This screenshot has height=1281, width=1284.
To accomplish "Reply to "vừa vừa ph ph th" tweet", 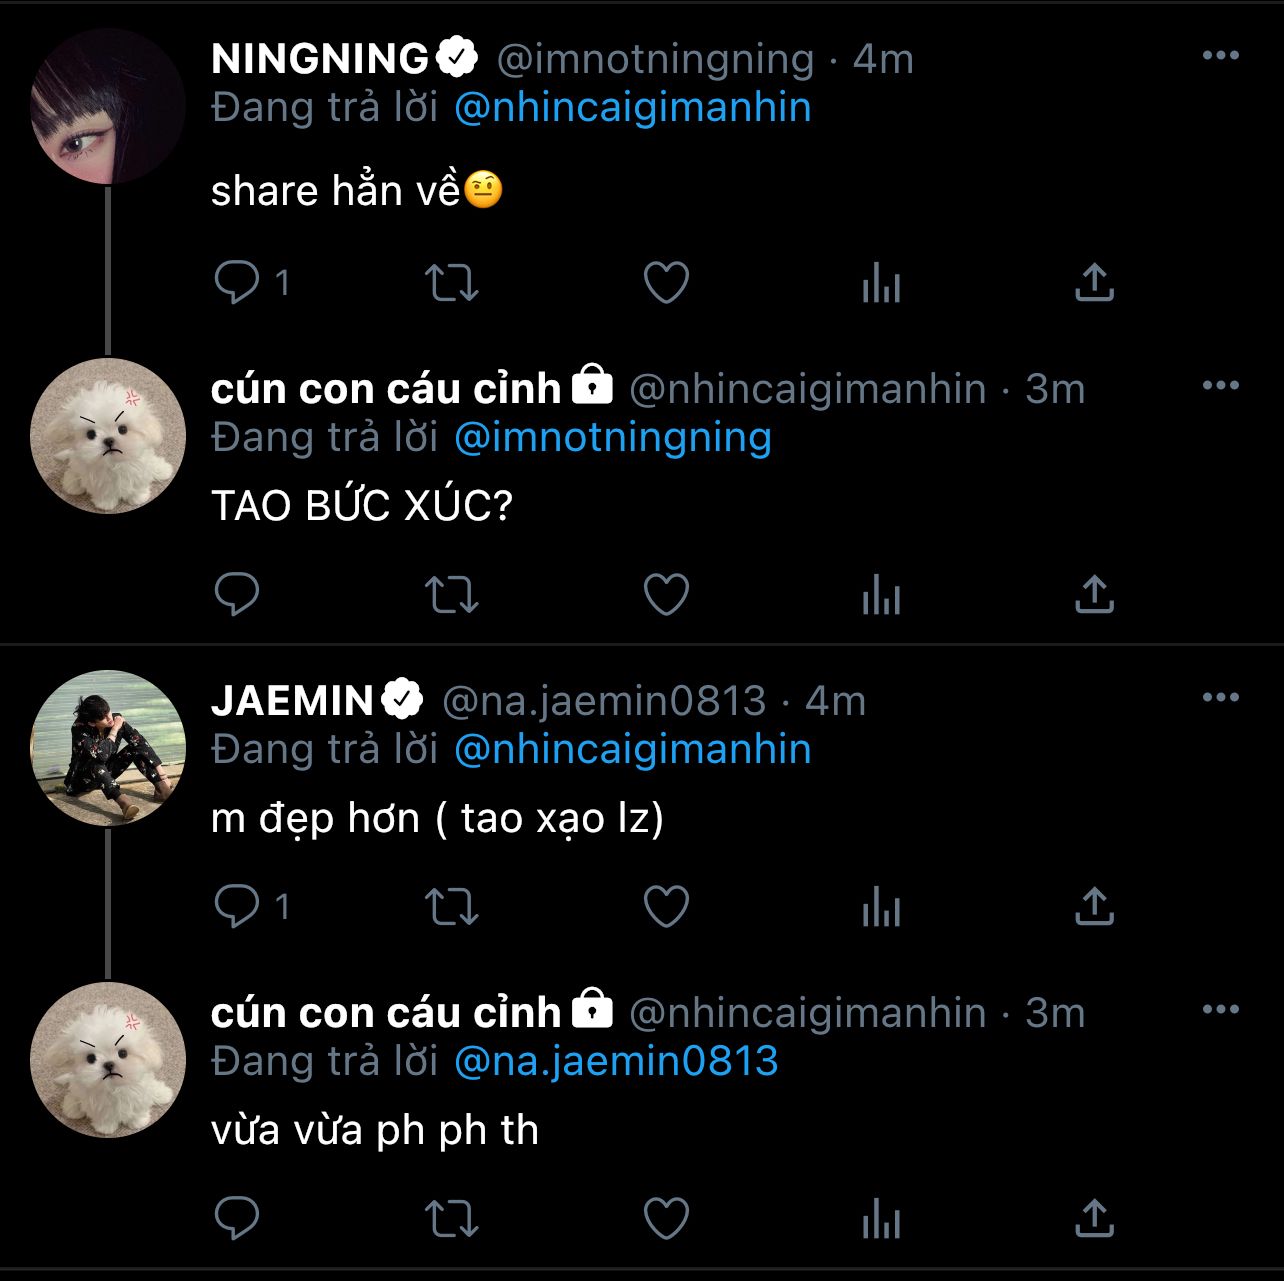I will (237, 1219).
